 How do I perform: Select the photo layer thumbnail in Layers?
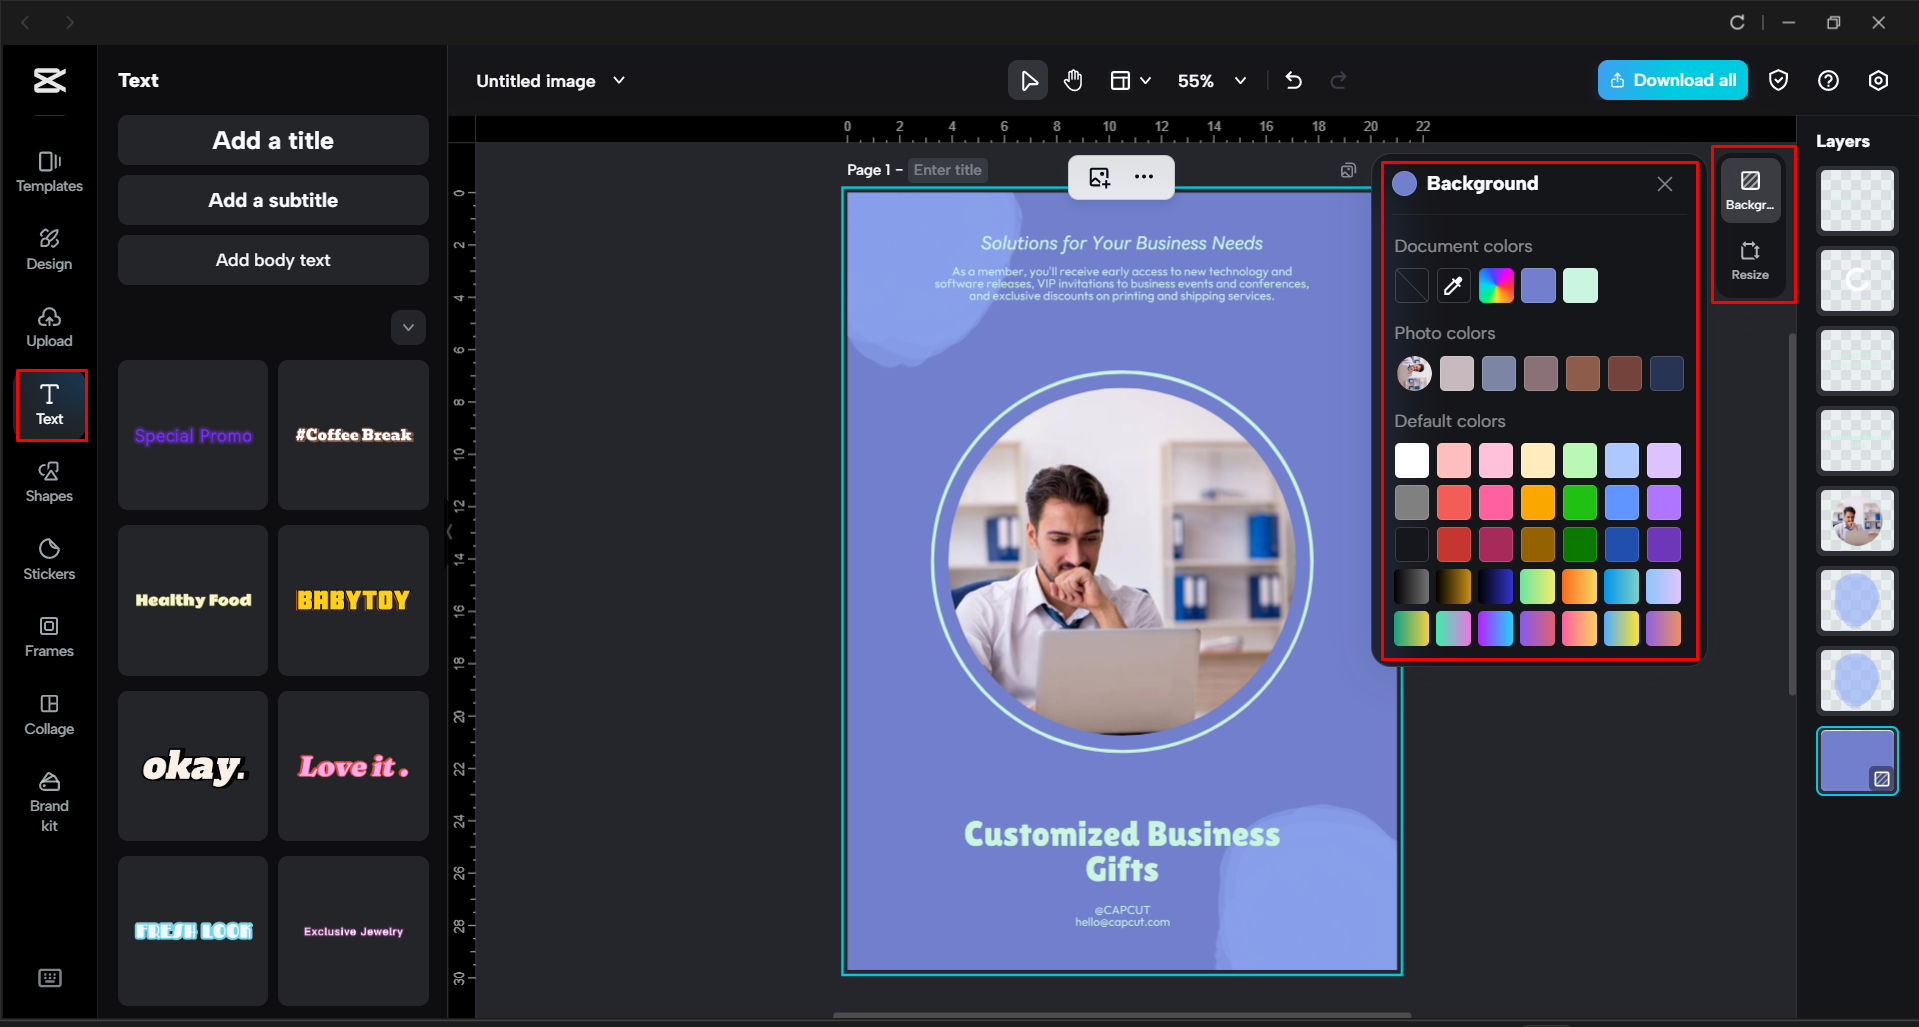pos(1856,521)
